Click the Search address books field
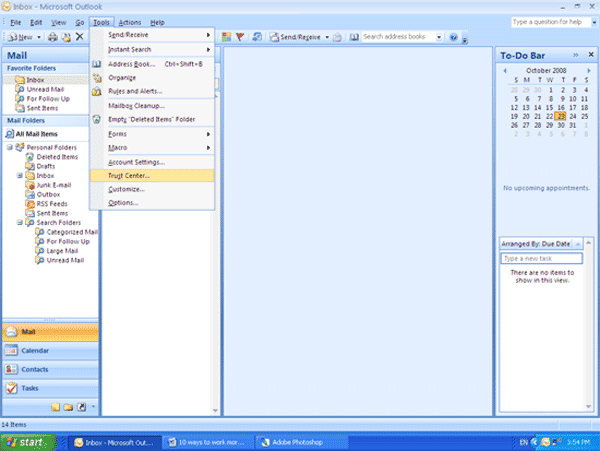600x451 pixels. 398,37
